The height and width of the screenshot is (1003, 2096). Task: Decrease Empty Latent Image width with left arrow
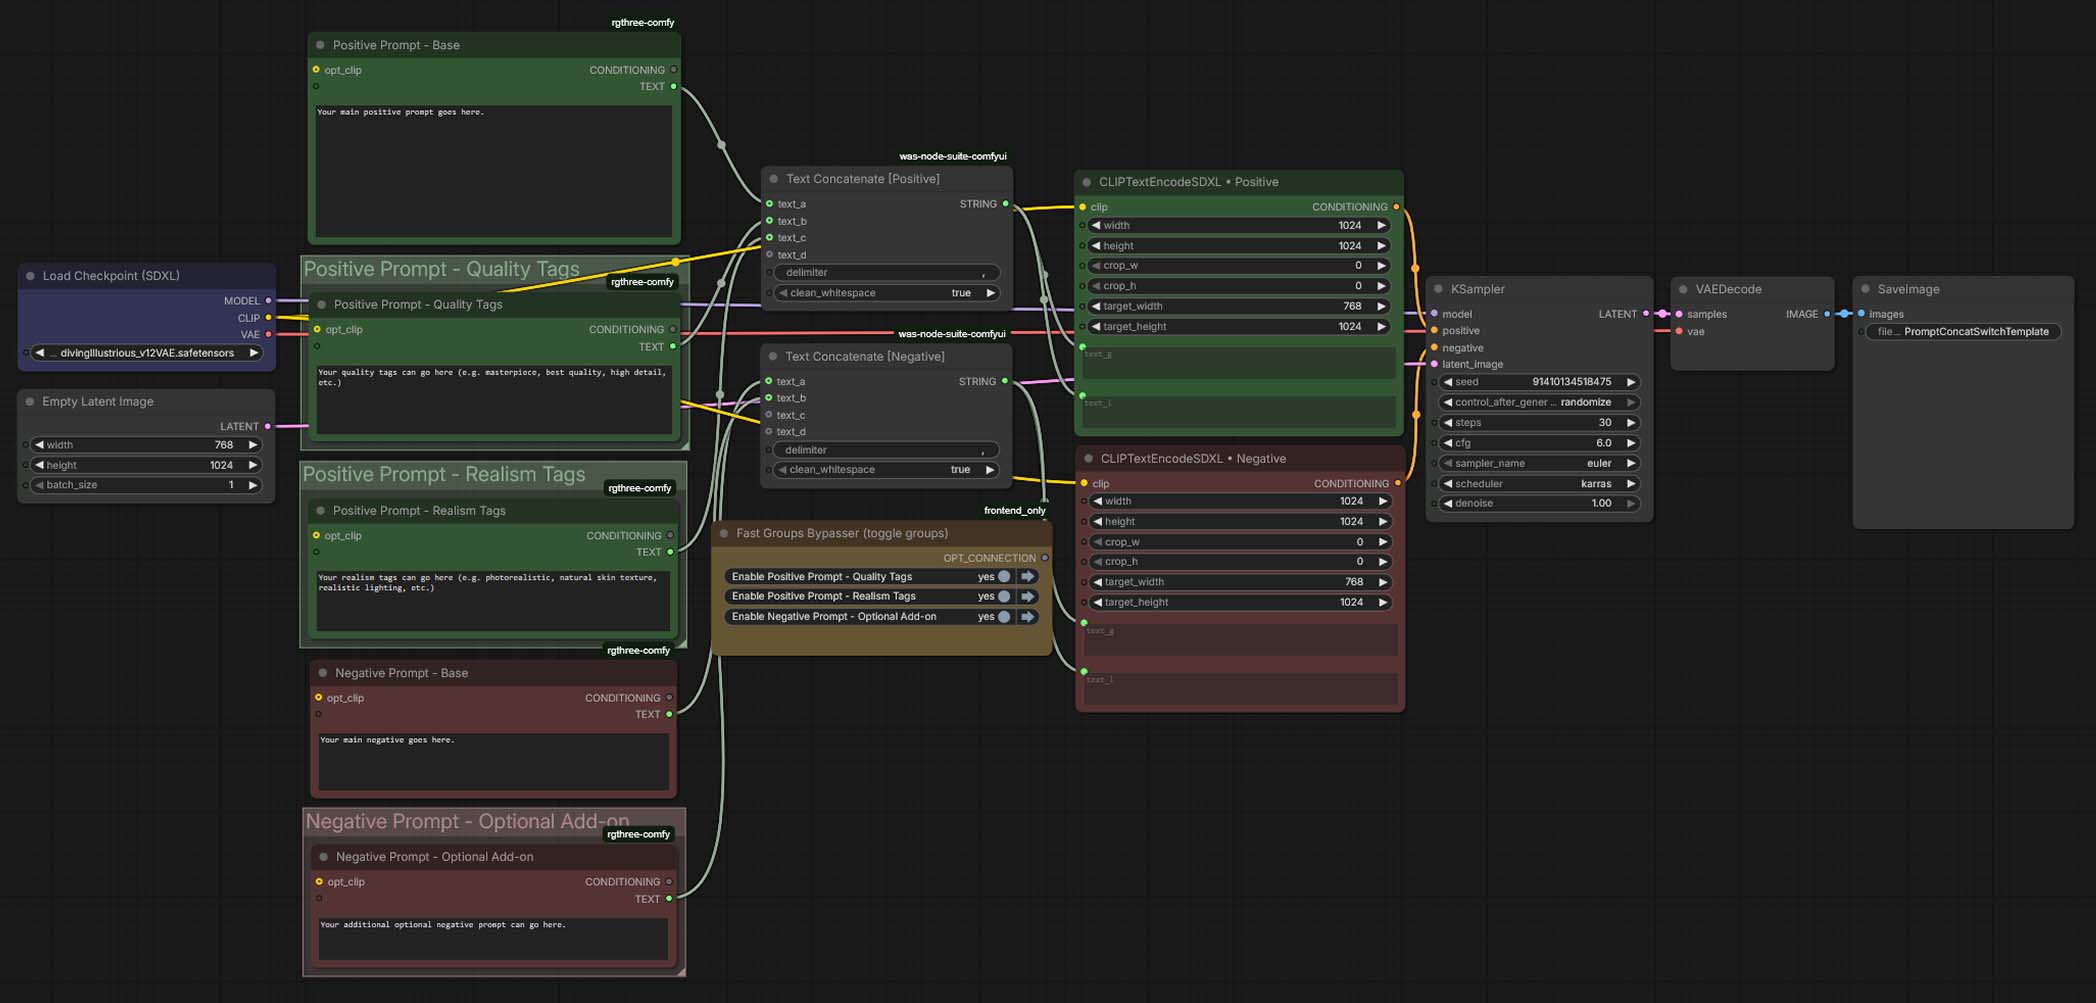point(39,445)
